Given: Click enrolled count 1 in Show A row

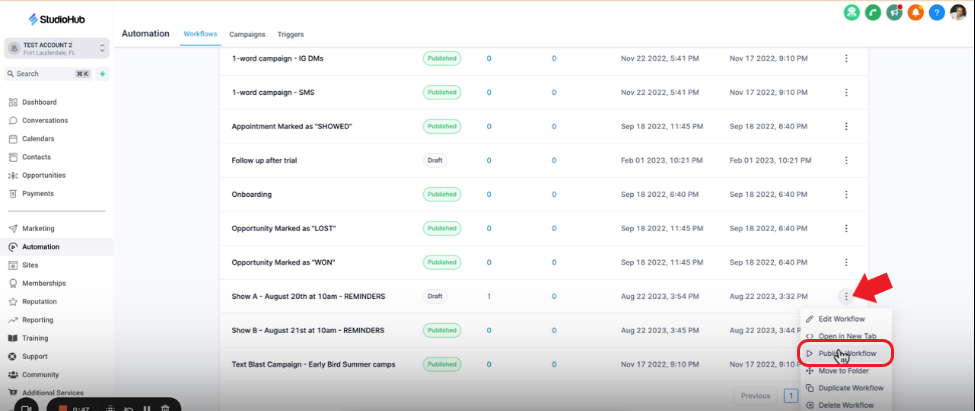Looking at the screenshot, I should (489, 297).
